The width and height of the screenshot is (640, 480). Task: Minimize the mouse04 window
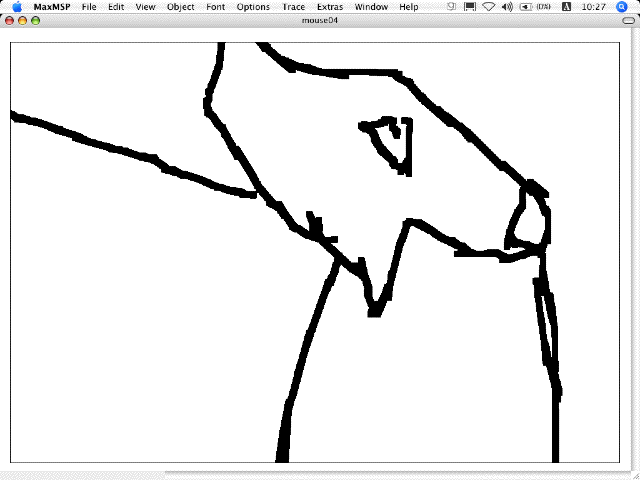[22, 20]
